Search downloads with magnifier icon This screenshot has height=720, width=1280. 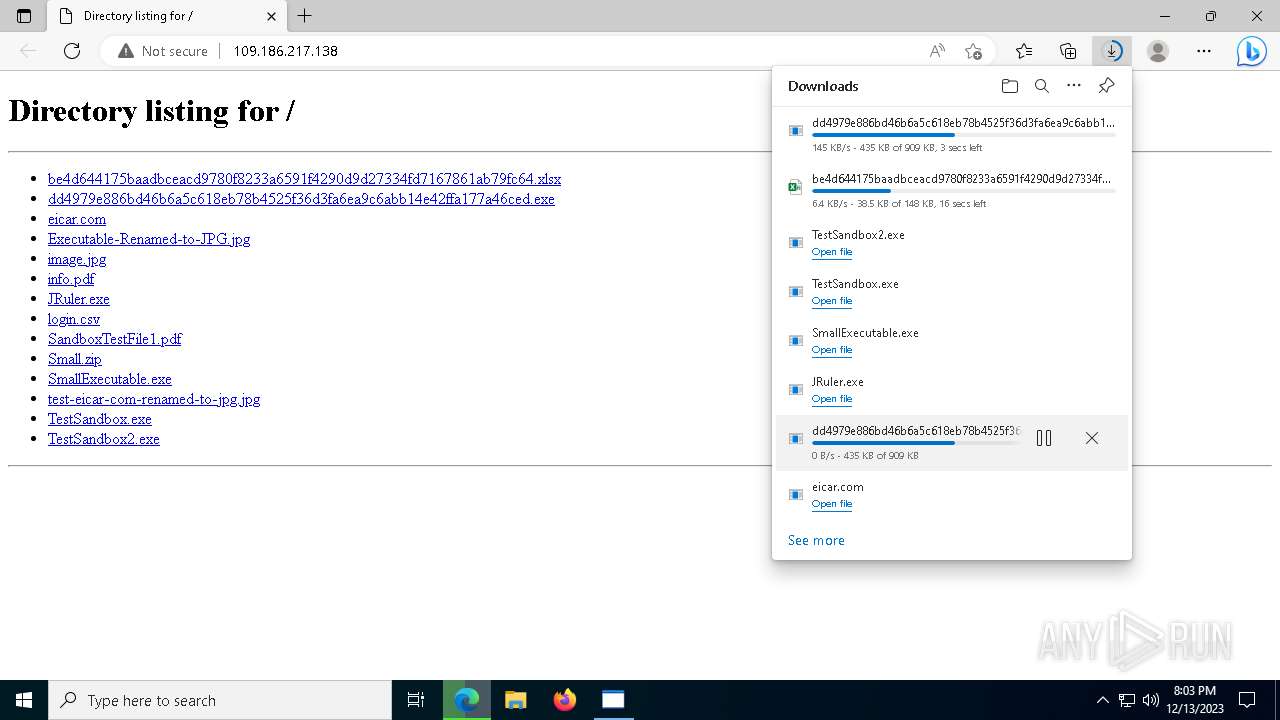point(1042,86)
